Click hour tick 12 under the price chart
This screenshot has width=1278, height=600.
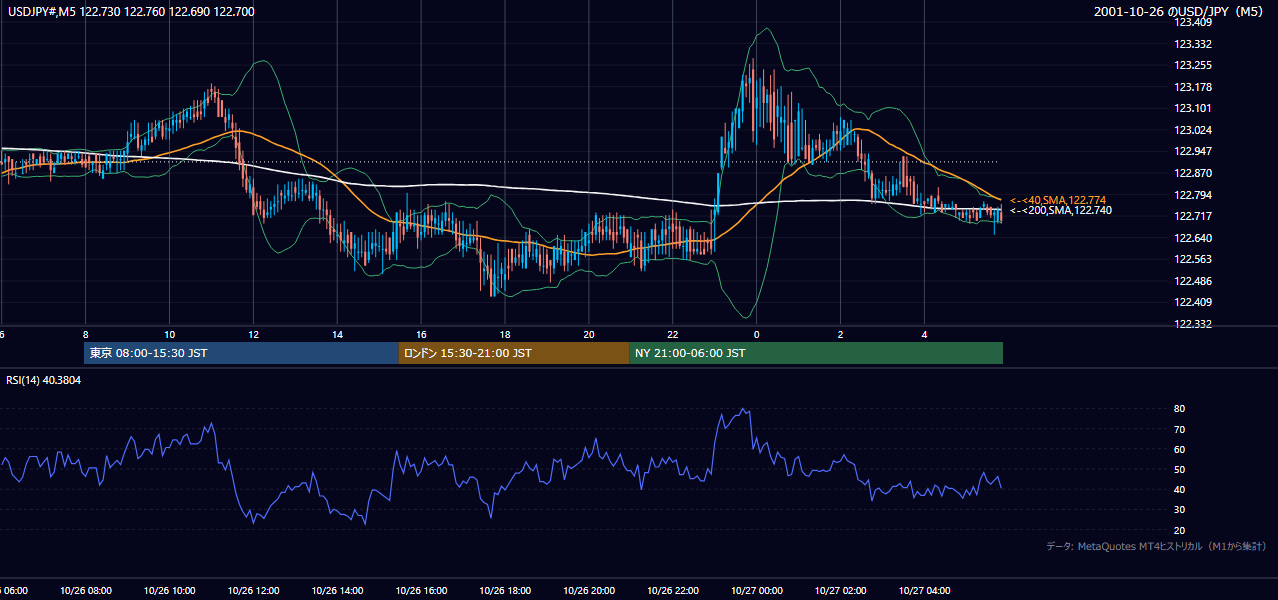tap(254, 335)
